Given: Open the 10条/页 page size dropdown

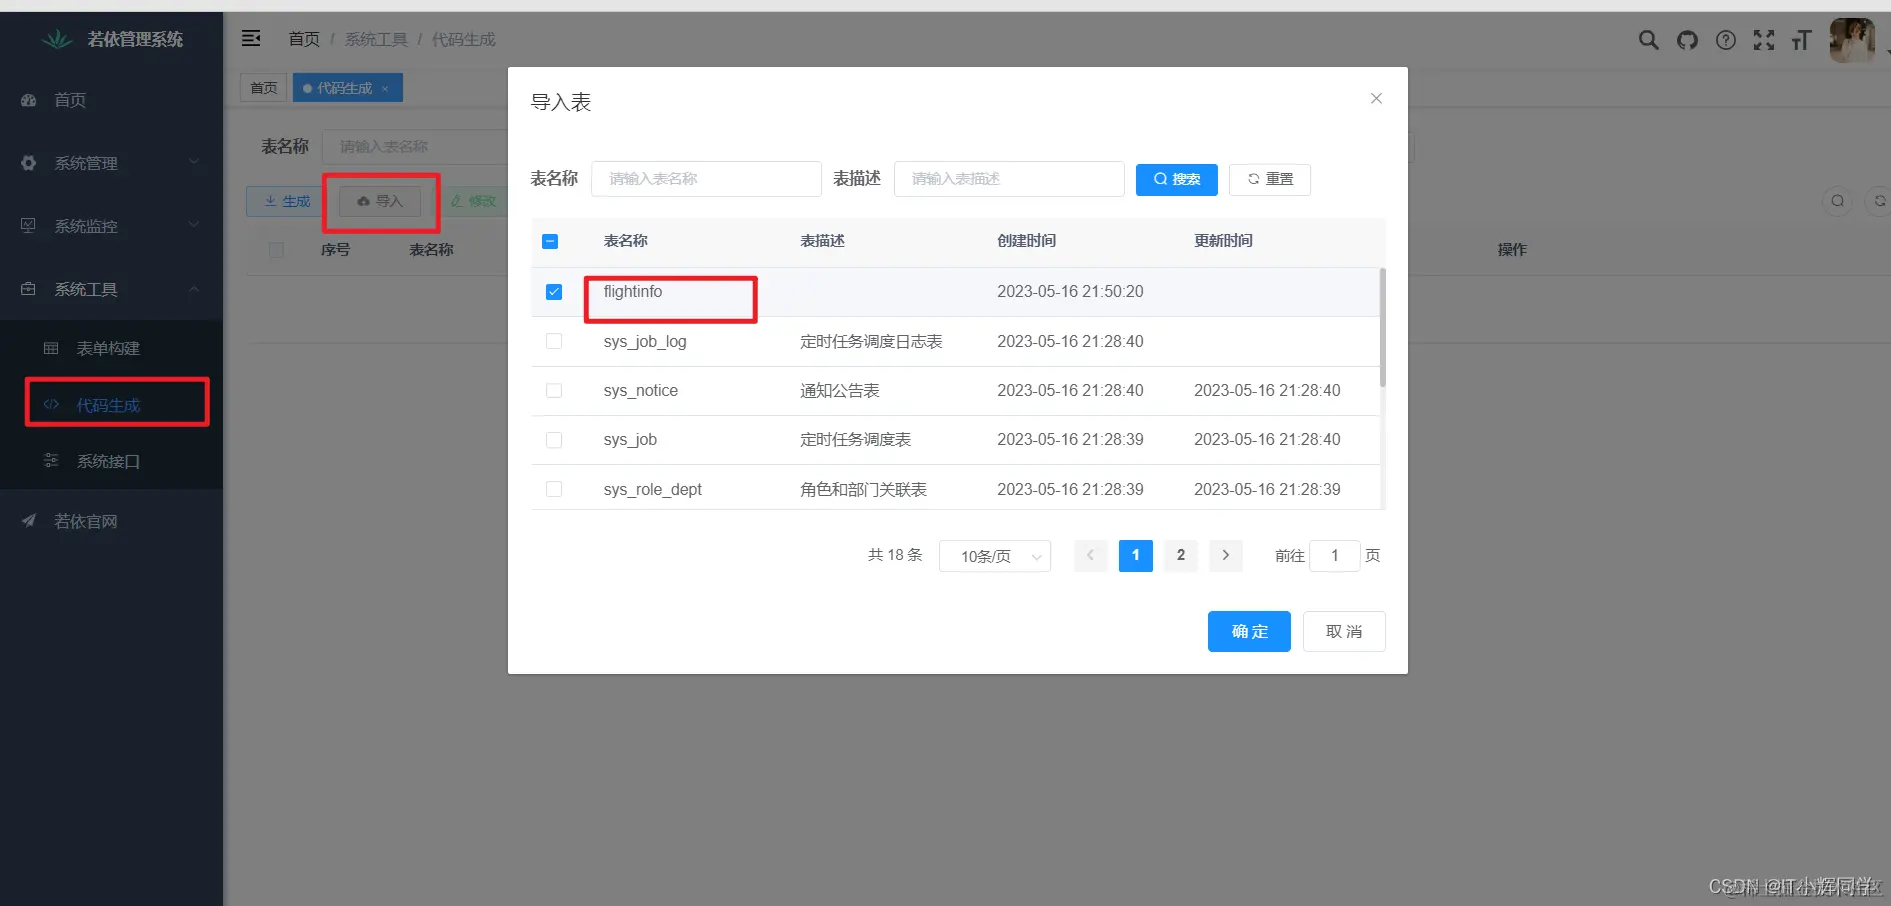Looking at the screenshot, I should click(994, 556).
